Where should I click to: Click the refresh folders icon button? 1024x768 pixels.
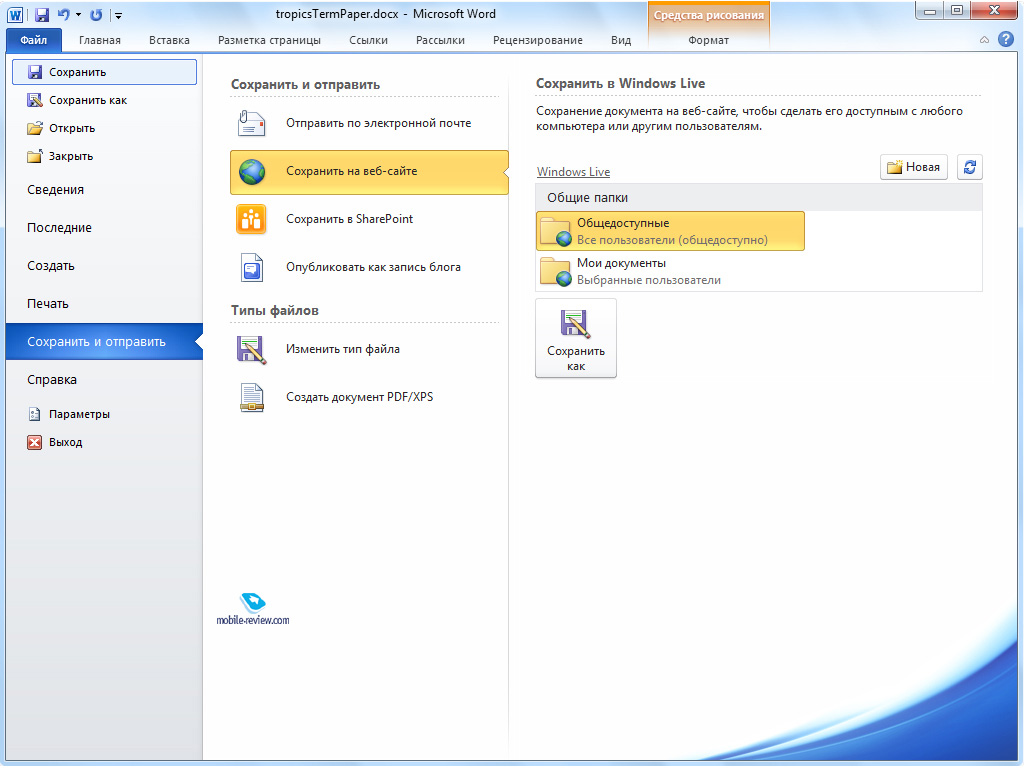[970, 167]
